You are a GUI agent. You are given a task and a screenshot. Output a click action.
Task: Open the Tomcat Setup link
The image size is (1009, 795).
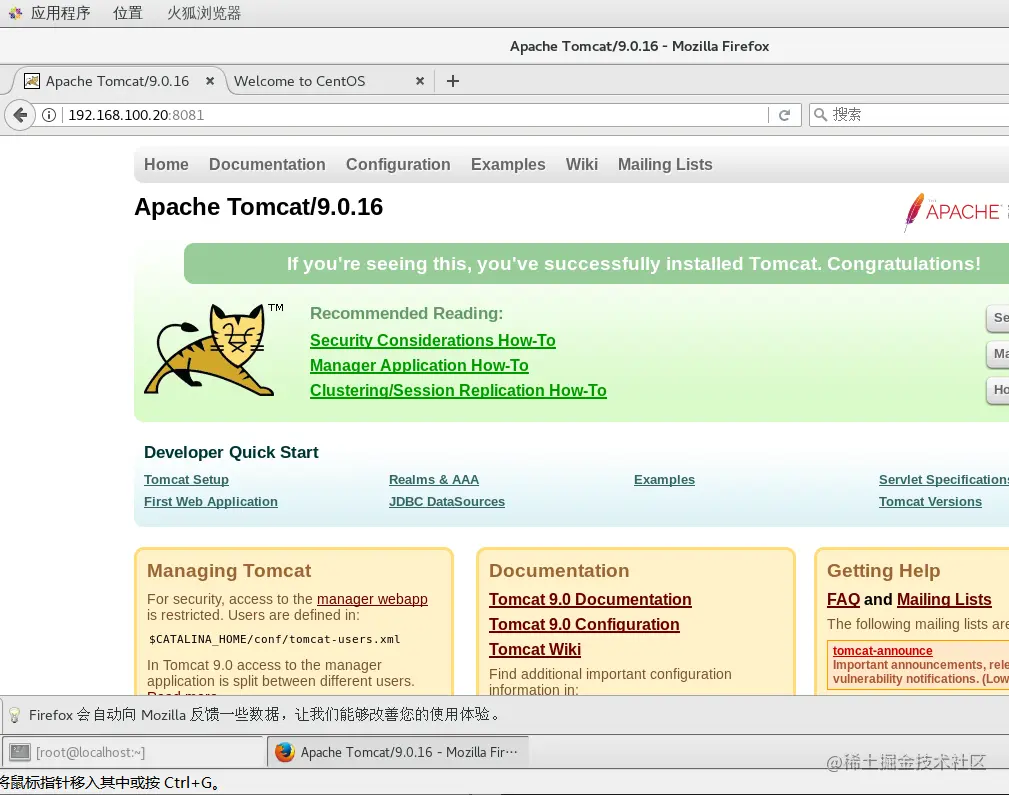(186, 480)
